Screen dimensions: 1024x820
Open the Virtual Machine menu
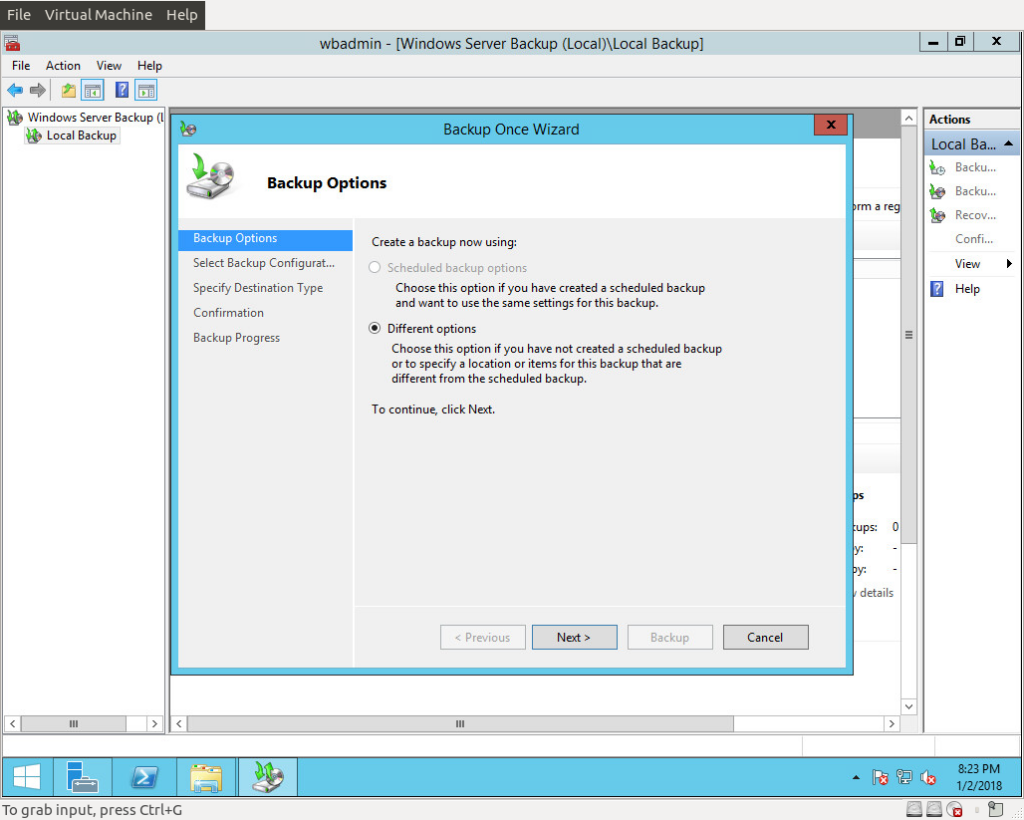tap(99, 14)
